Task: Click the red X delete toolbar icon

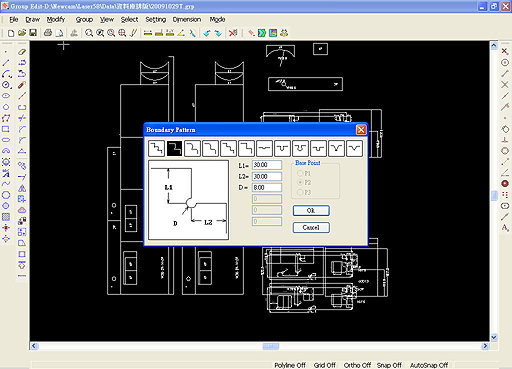Action: tap(233, 33)
